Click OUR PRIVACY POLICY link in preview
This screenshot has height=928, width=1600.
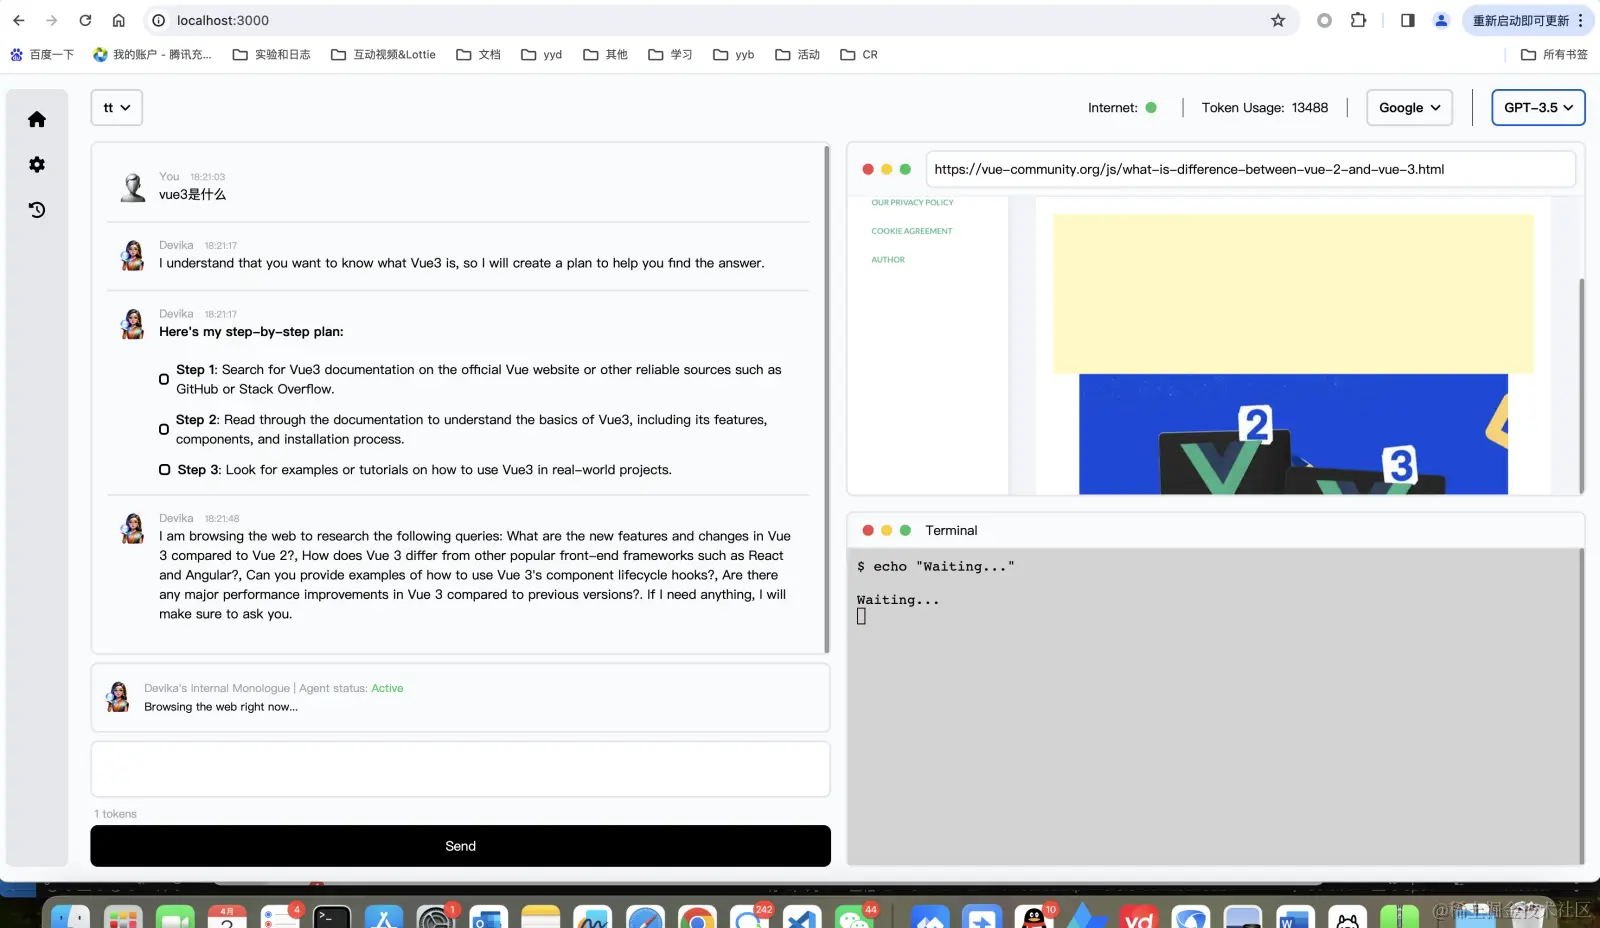[x=912, y=202]
